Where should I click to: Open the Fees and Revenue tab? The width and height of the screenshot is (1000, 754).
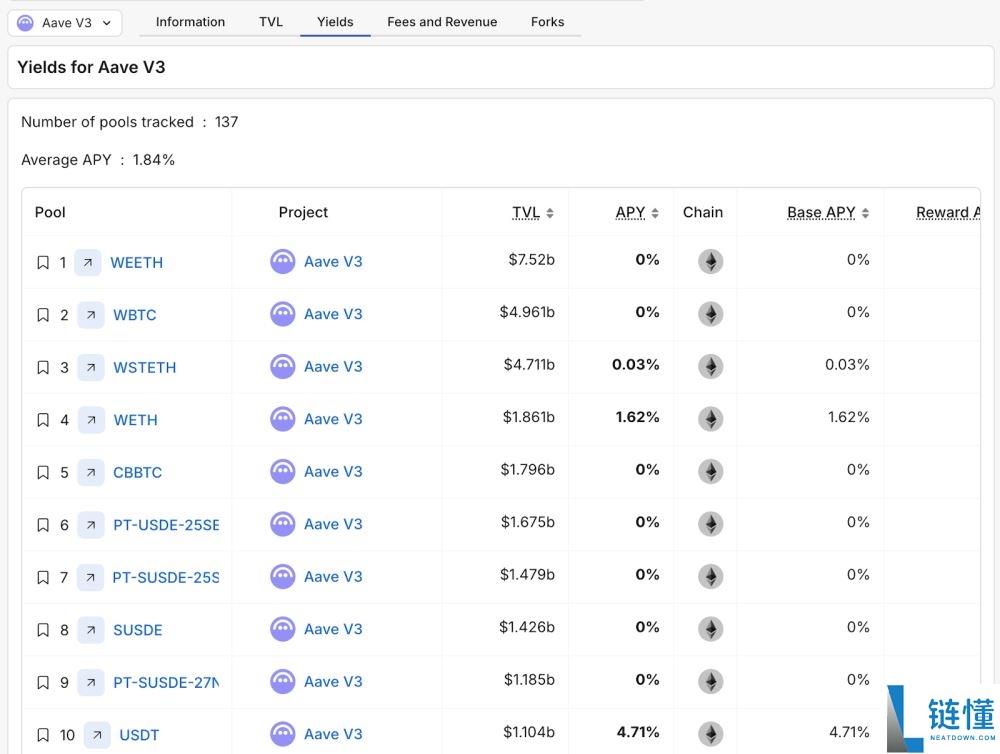442,22
